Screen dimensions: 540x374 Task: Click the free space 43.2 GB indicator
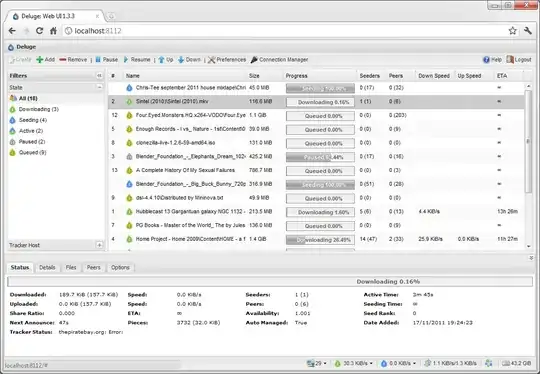[x=516, y=363]
